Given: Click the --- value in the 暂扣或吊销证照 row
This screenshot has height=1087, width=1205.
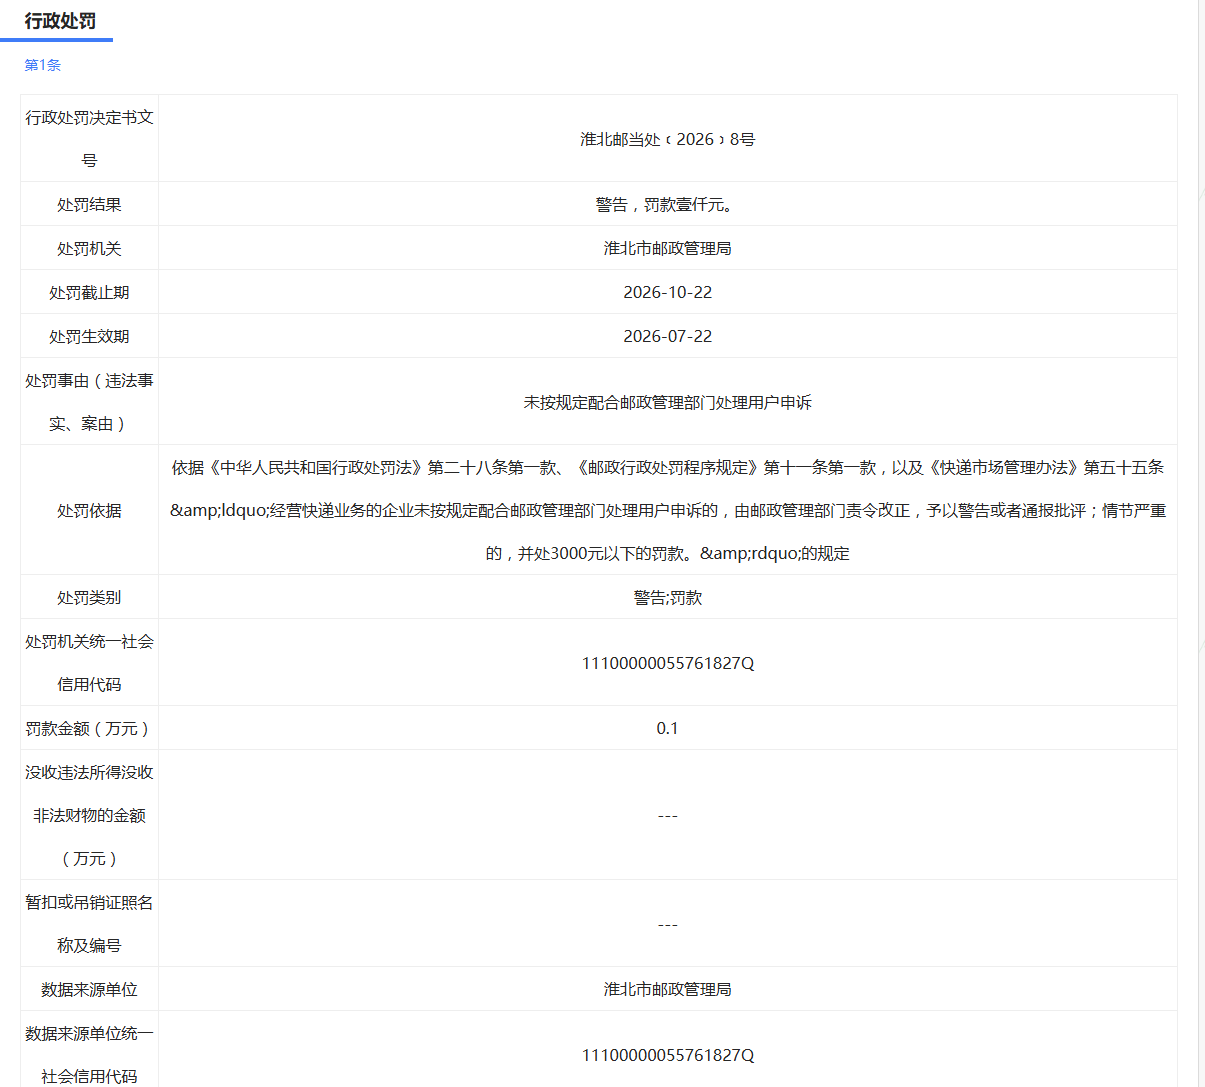Looking at the screenshot, I should (x=667, y=924).
